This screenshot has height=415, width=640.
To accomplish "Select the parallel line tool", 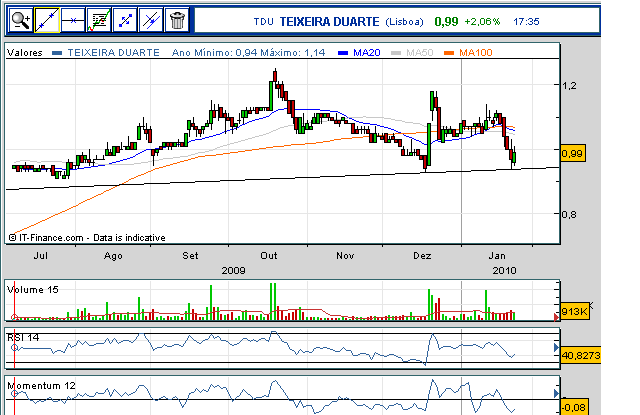I will coord(151,20).
